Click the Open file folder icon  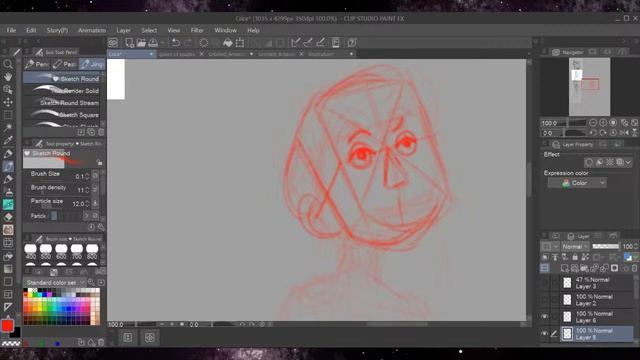[x=141, y=42]
